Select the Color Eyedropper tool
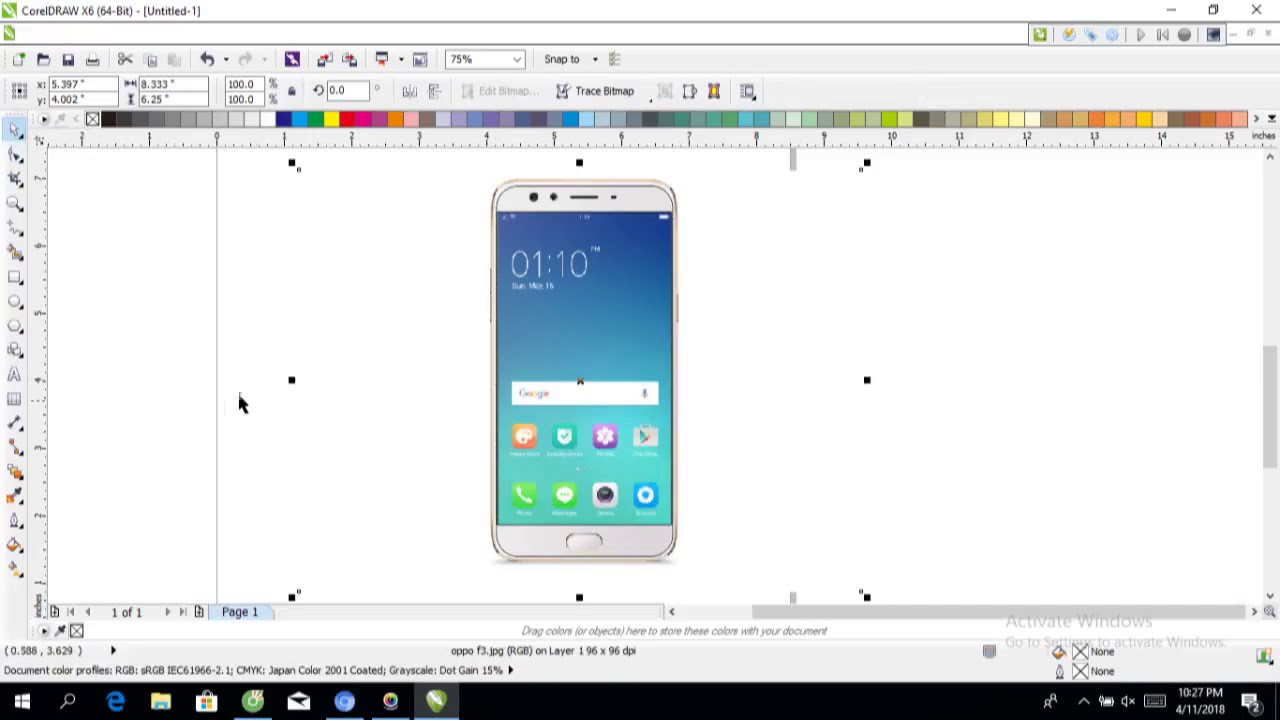The height and width of the screenshot is (720, 1280). 15,496
